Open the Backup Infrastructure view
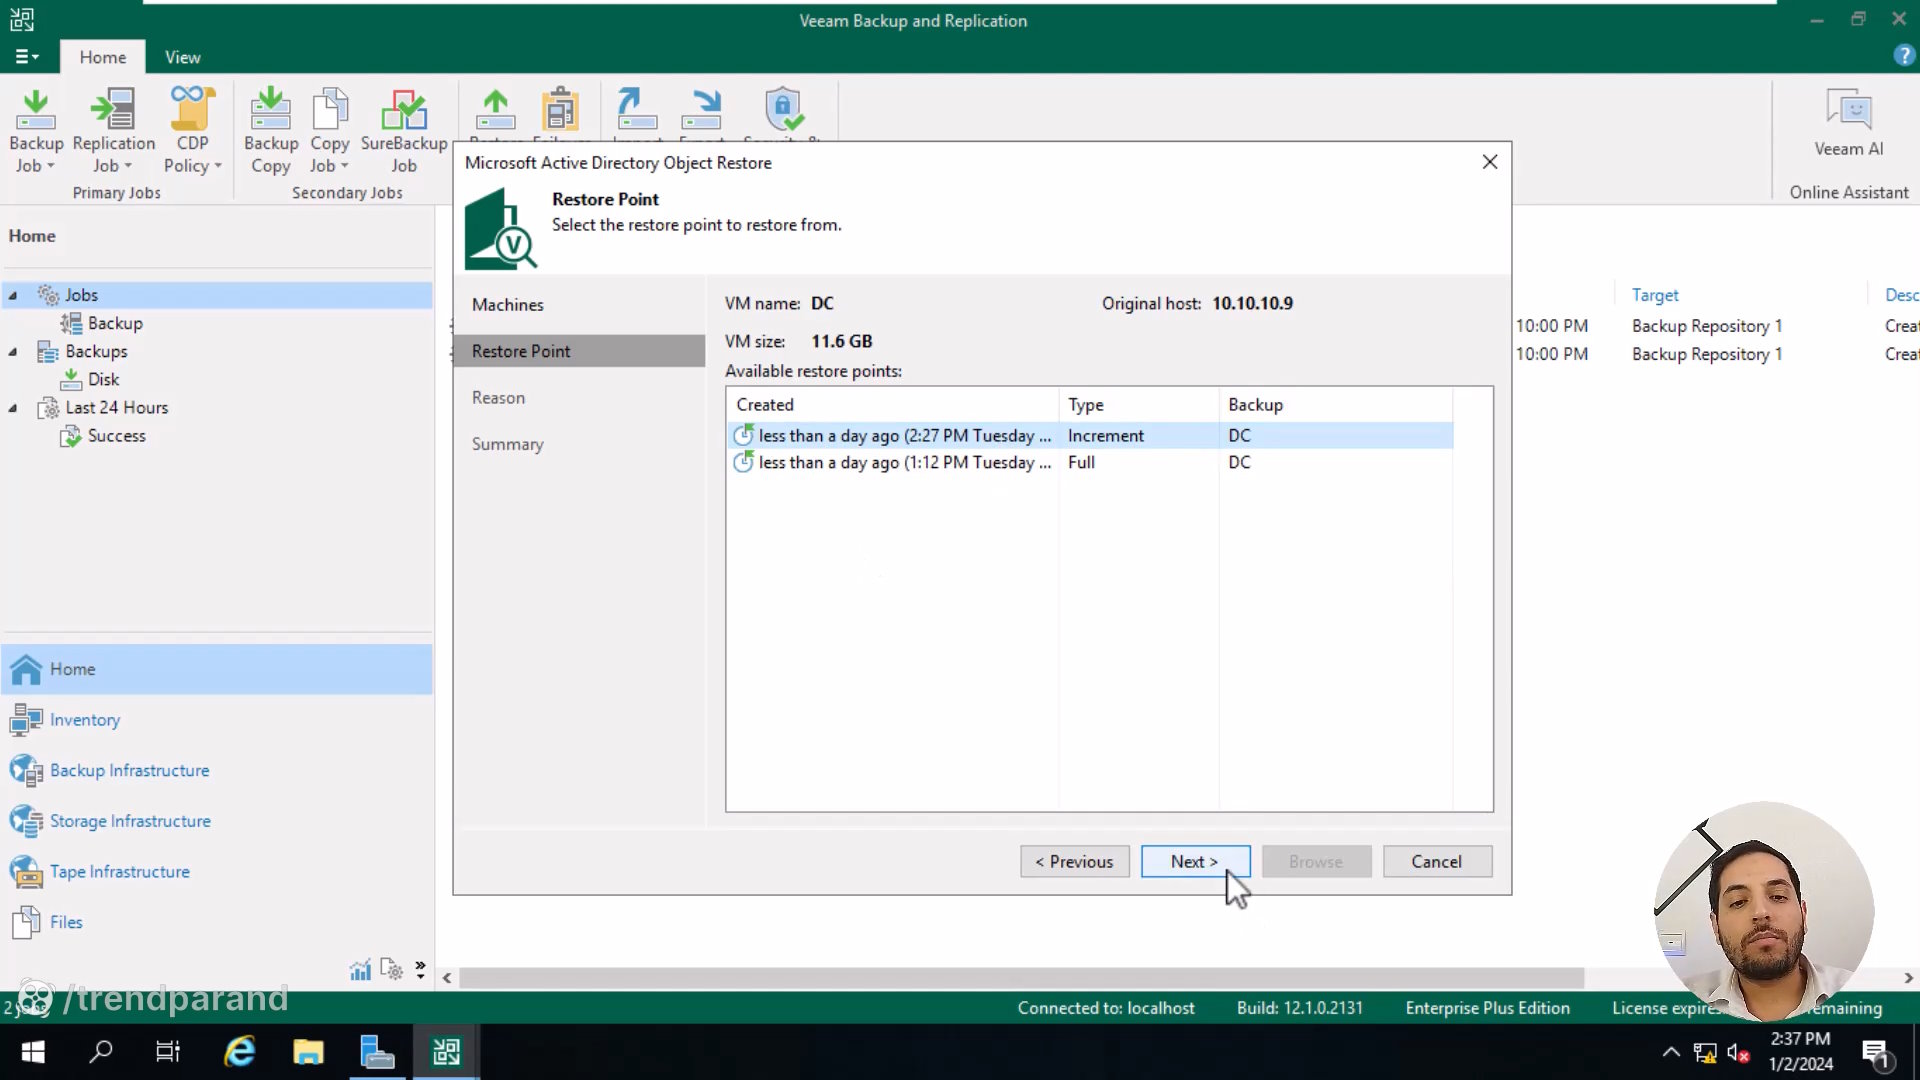 coord(217,771)
